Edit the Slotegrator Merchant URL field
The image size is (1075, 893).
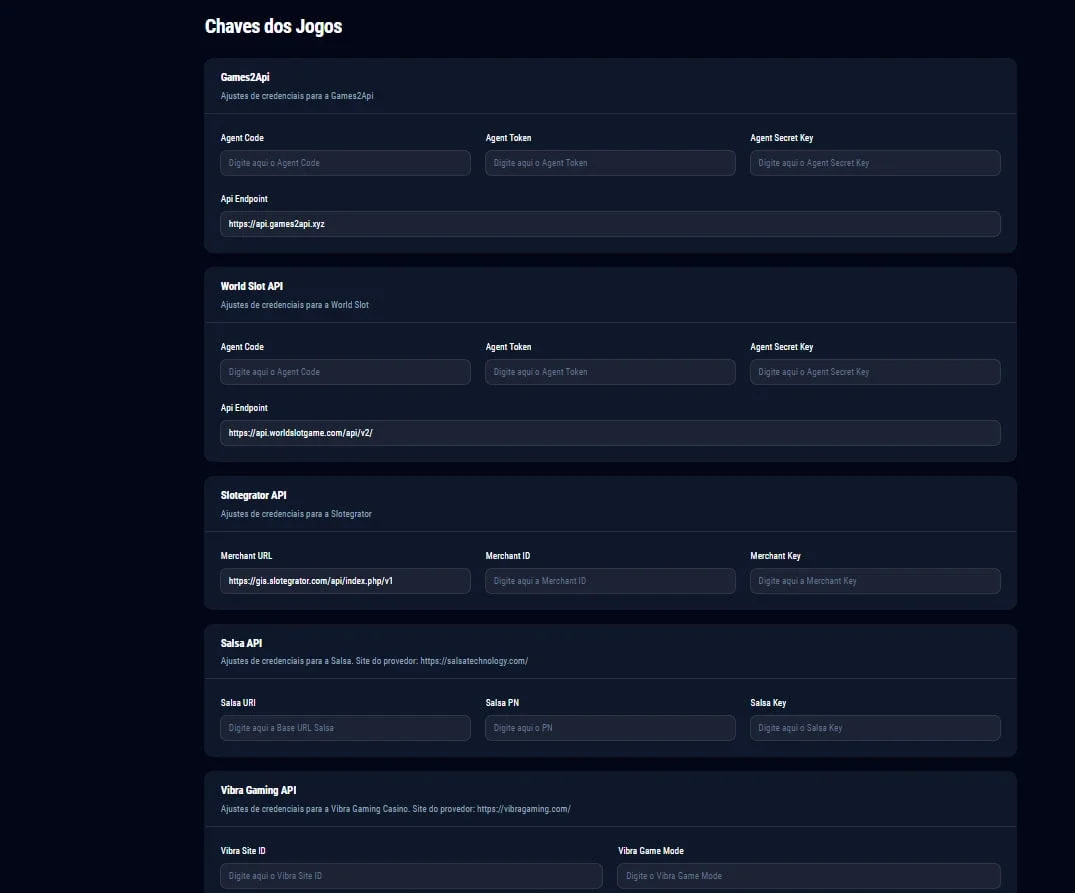point(345,581)
